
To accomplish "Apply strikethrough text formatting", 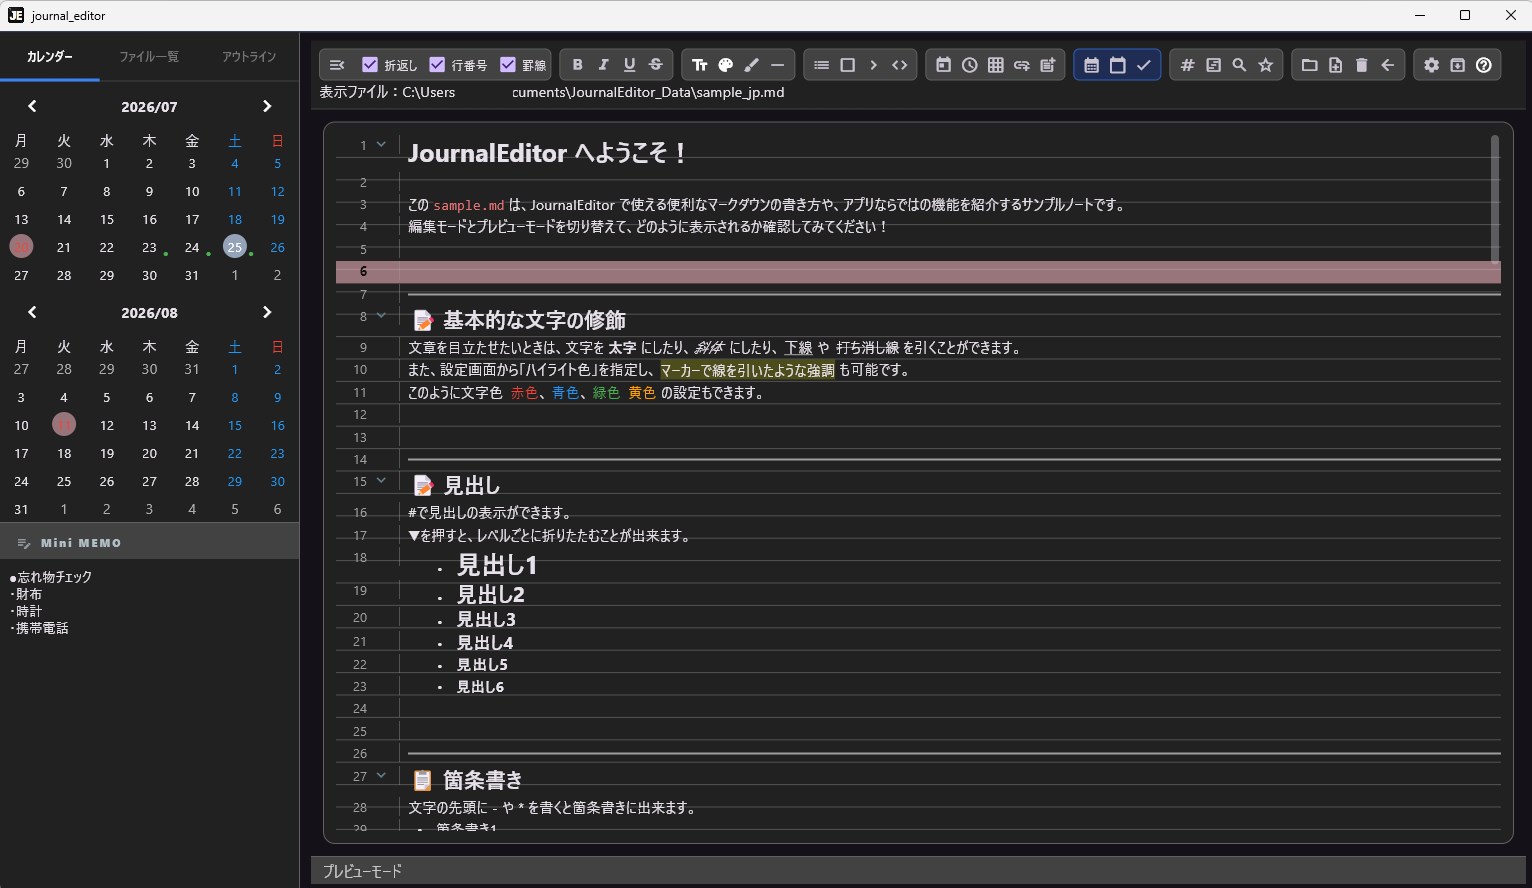I will click(x=655, y=65).
